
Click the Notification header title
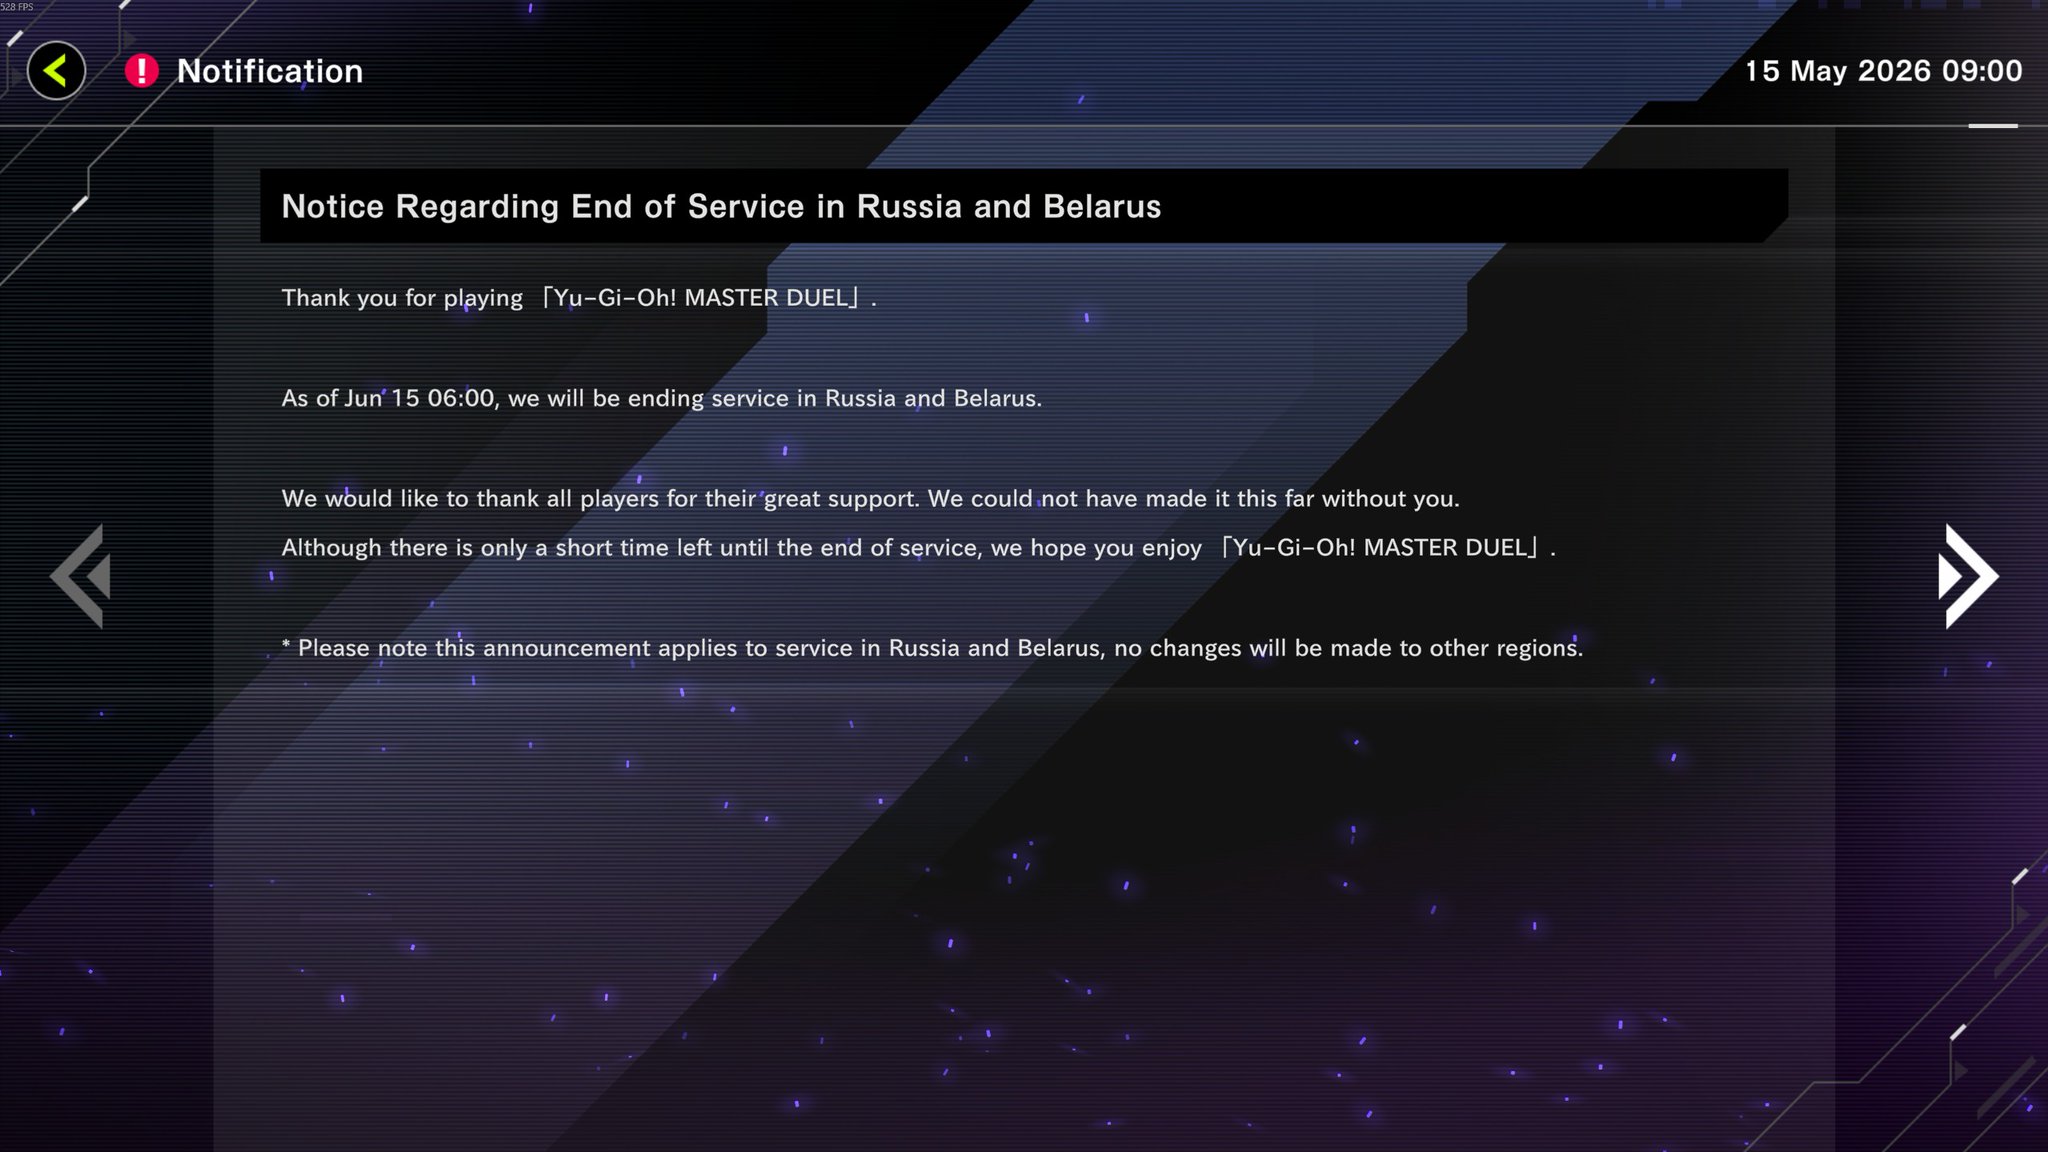click(270, 71)
